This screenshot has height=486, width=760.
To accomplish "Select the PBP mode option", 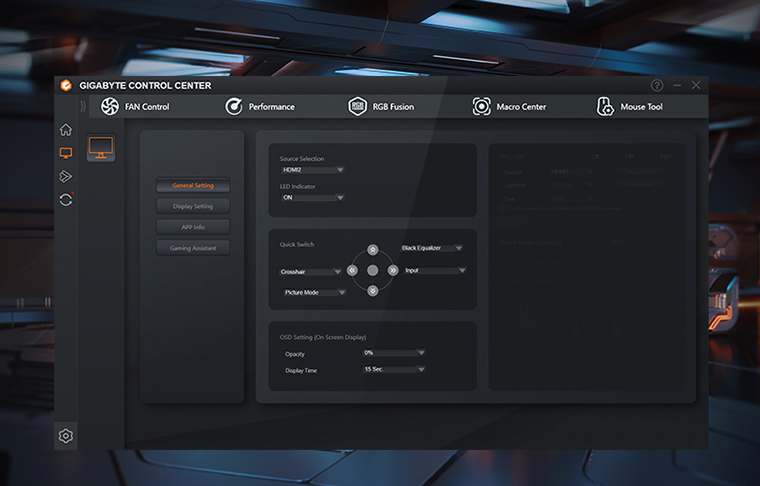I will click(666, 157).
